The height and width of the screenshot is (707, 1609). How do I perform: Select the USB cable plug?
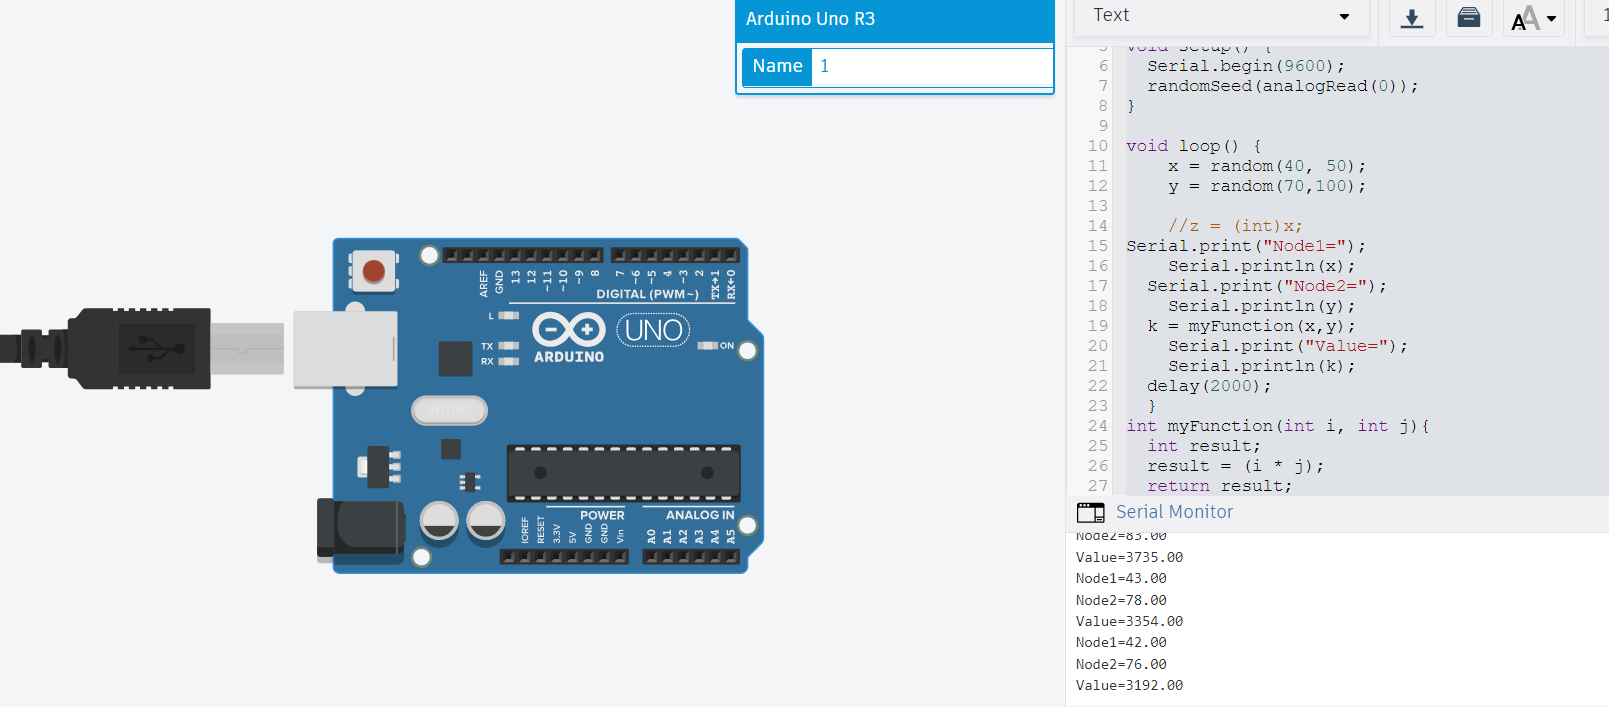click(x=140, y=348)
